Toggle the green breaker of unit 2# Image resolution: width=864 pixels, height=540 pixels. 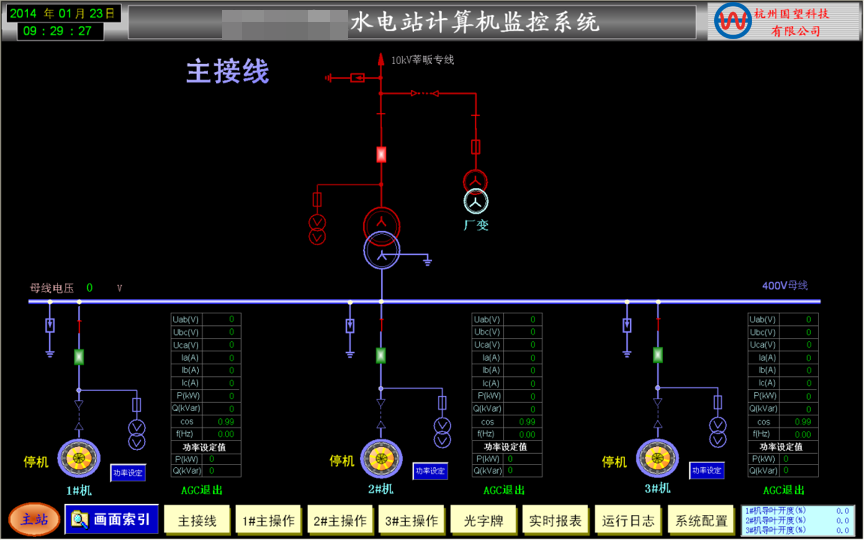click(380, 355)
